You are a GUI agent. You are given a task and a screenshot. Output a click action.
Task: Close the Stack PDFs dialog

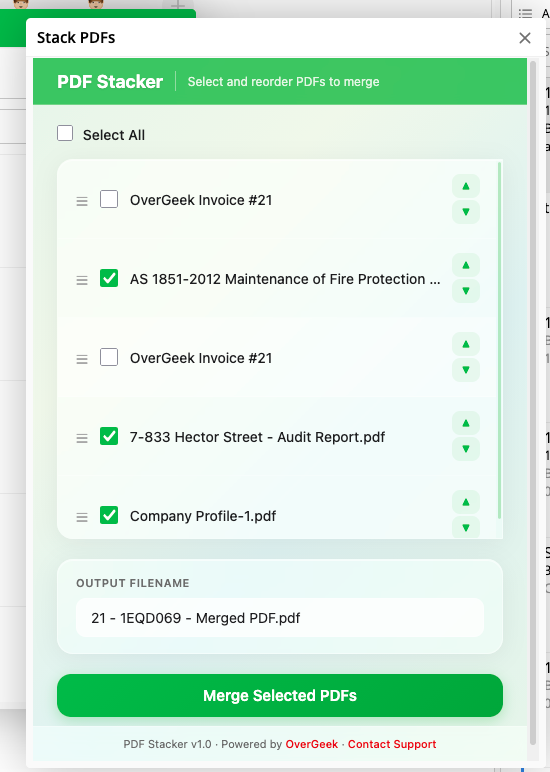525,38
